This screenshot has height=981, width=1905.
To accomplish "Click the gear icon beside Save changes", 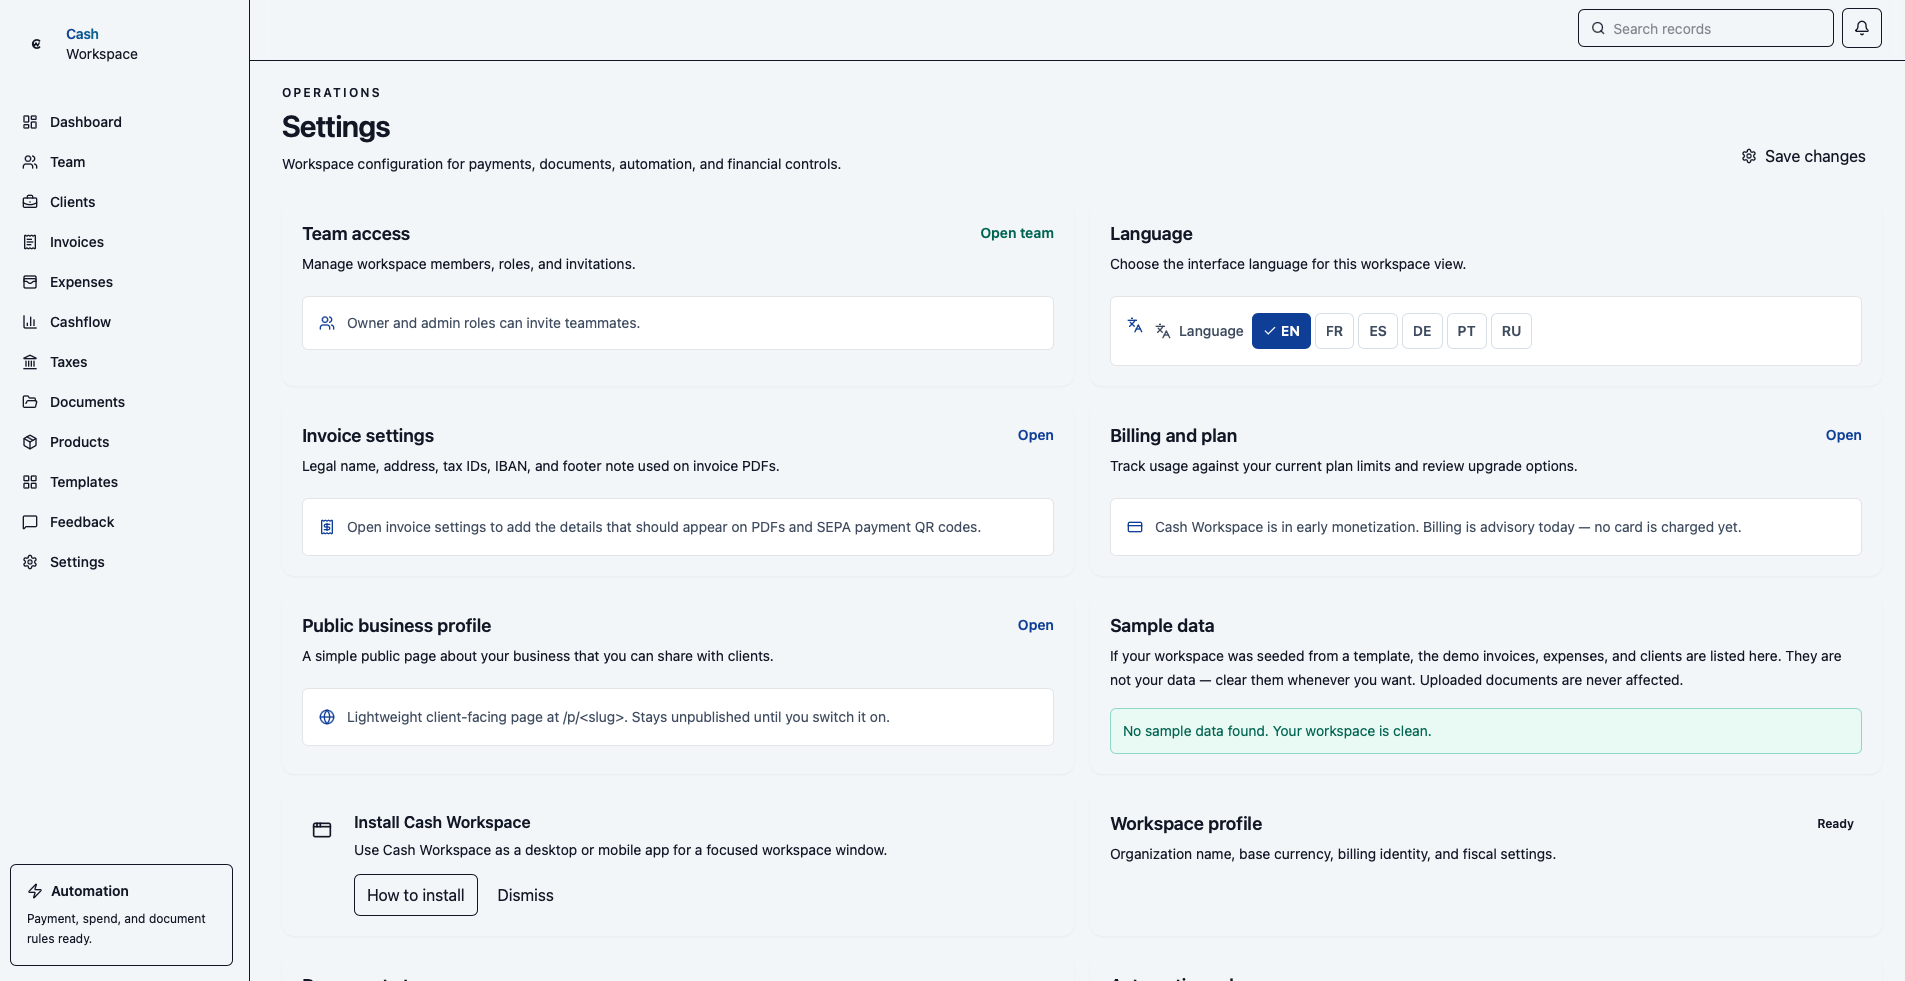I will [1749, 156].
